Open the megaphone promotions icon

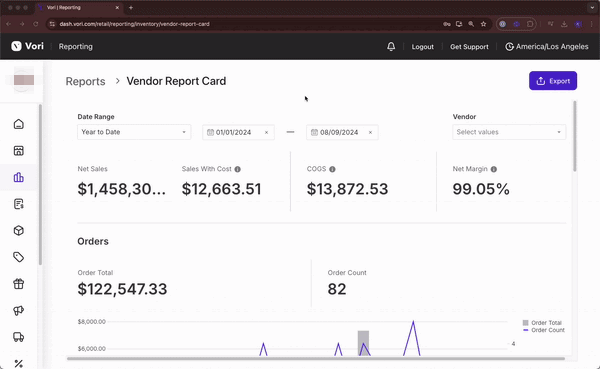pos(18,310)
